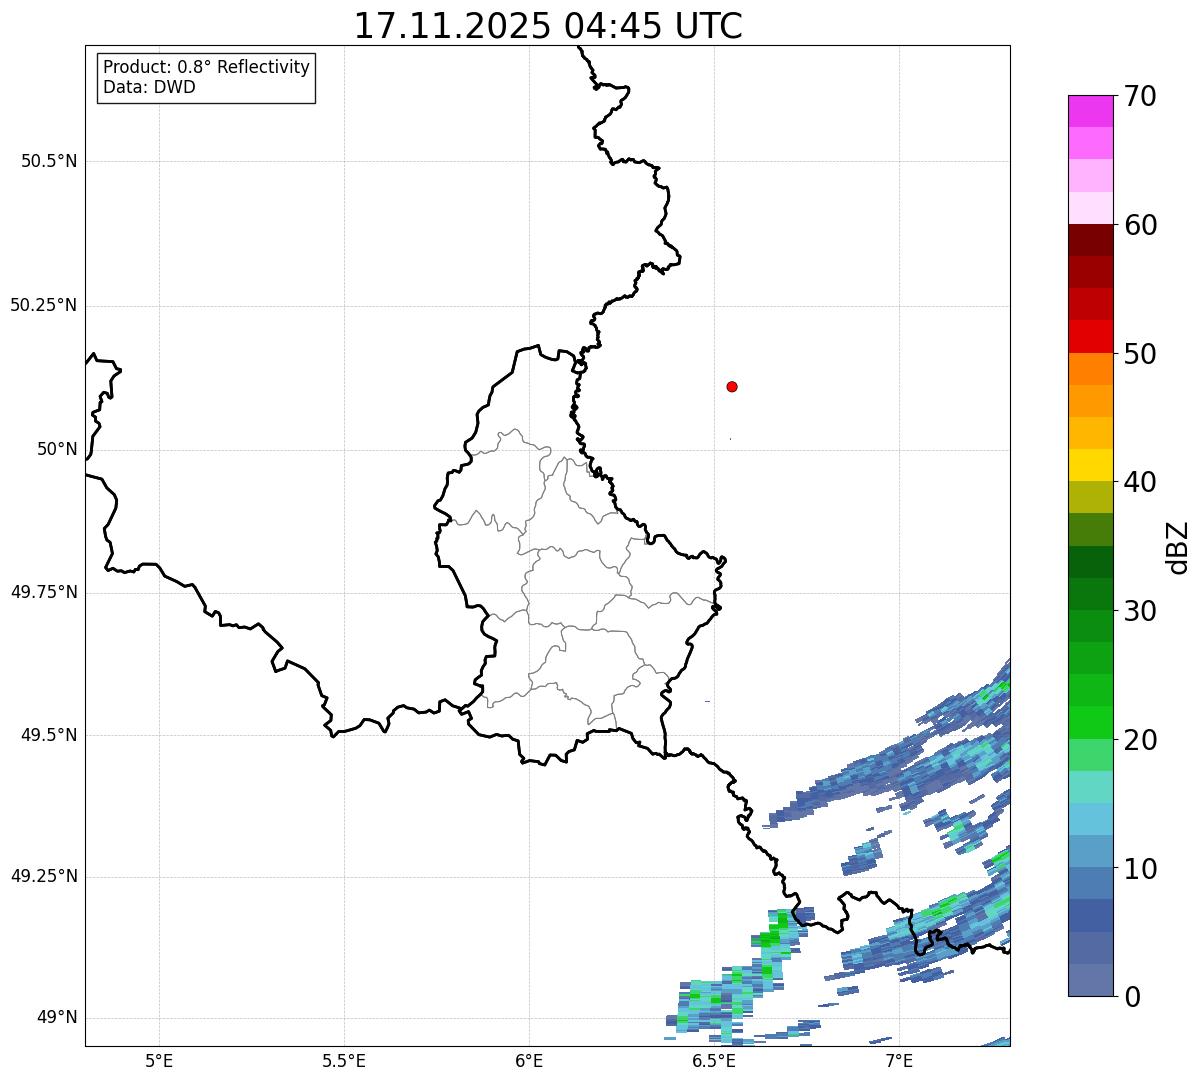
Task: Click the 6.5°E longitude label
Action: click(x=714, y=1061)
